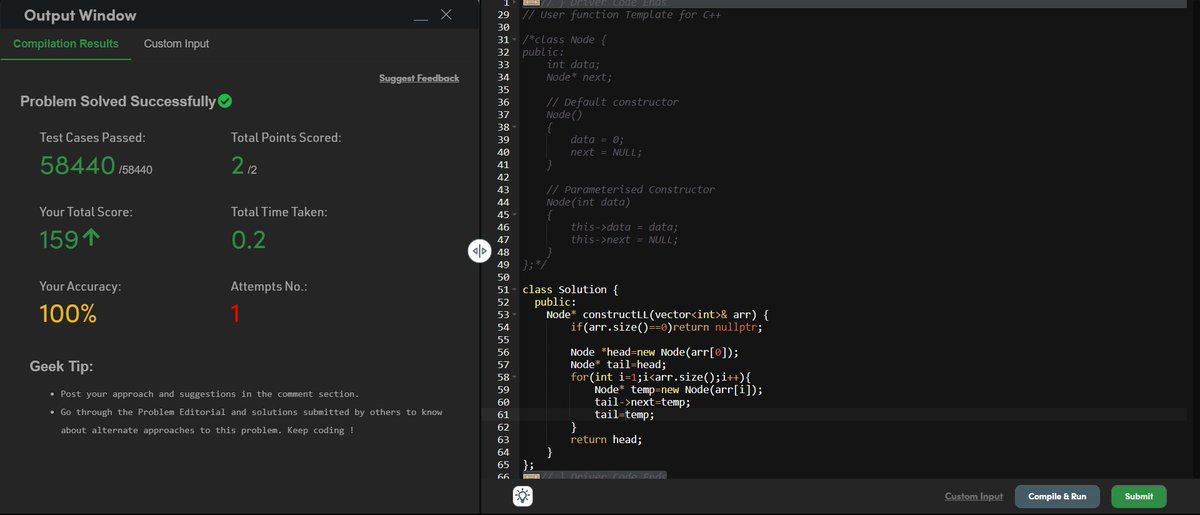The width and height of the screenshot is (1200, 515).
Task: Click the 'if(arr.size()==0)return nullptr;' line
Action: (x=667, y=327)
